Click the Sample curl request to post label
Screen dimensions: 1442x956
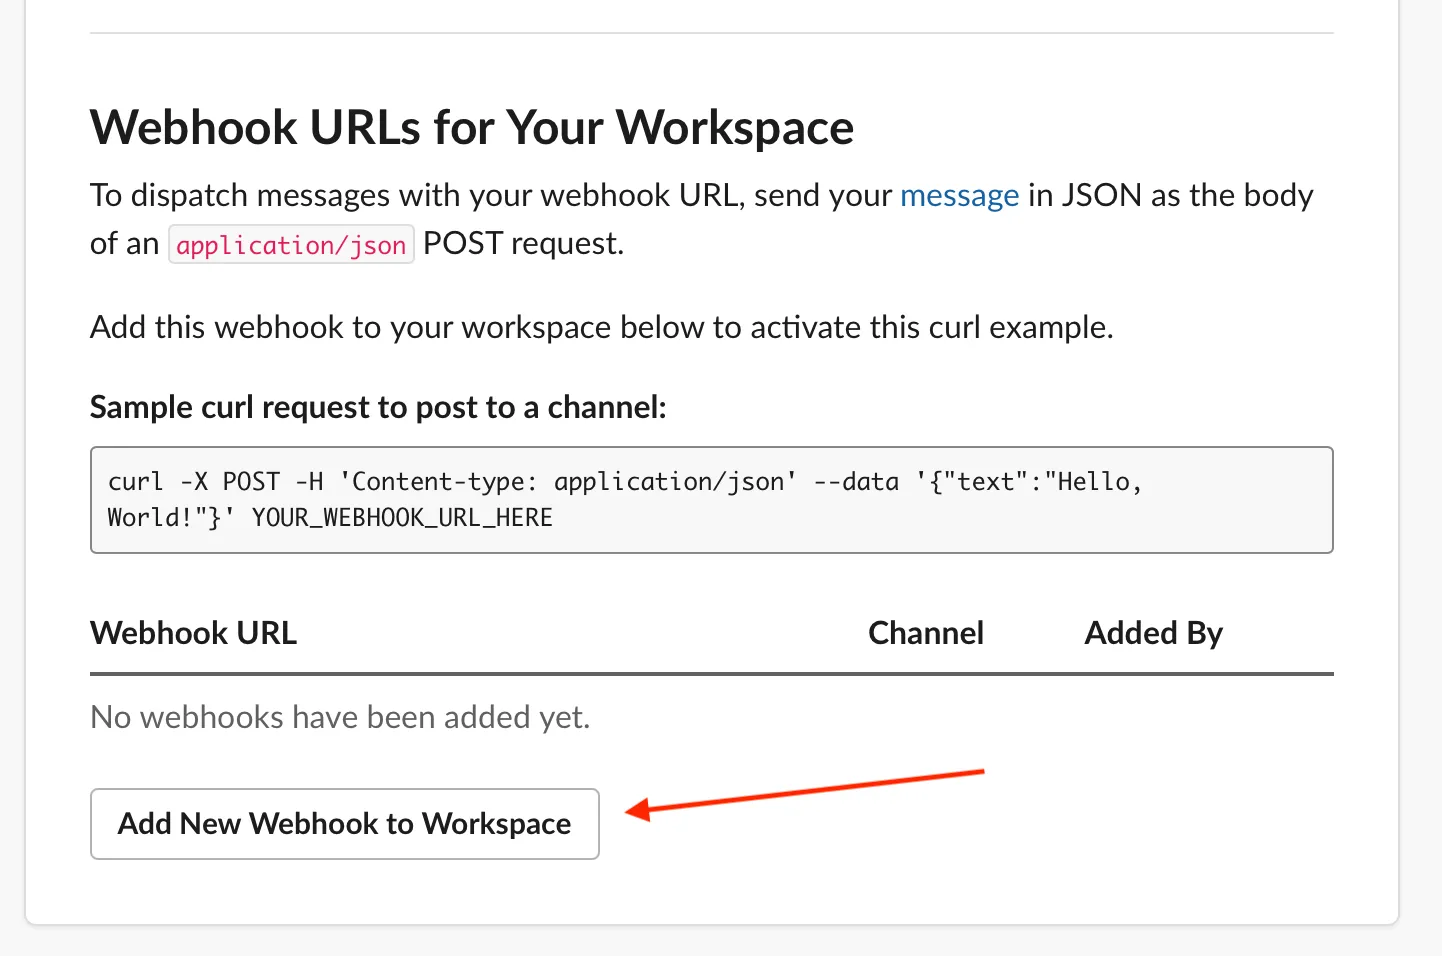pos(377,406)
